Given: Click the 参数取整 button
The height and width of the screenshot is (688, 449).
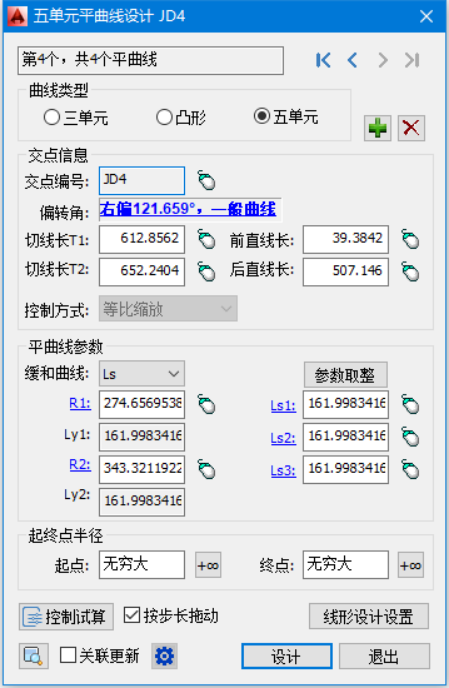Looking at the screenshot, I should (x=345, y=375).
